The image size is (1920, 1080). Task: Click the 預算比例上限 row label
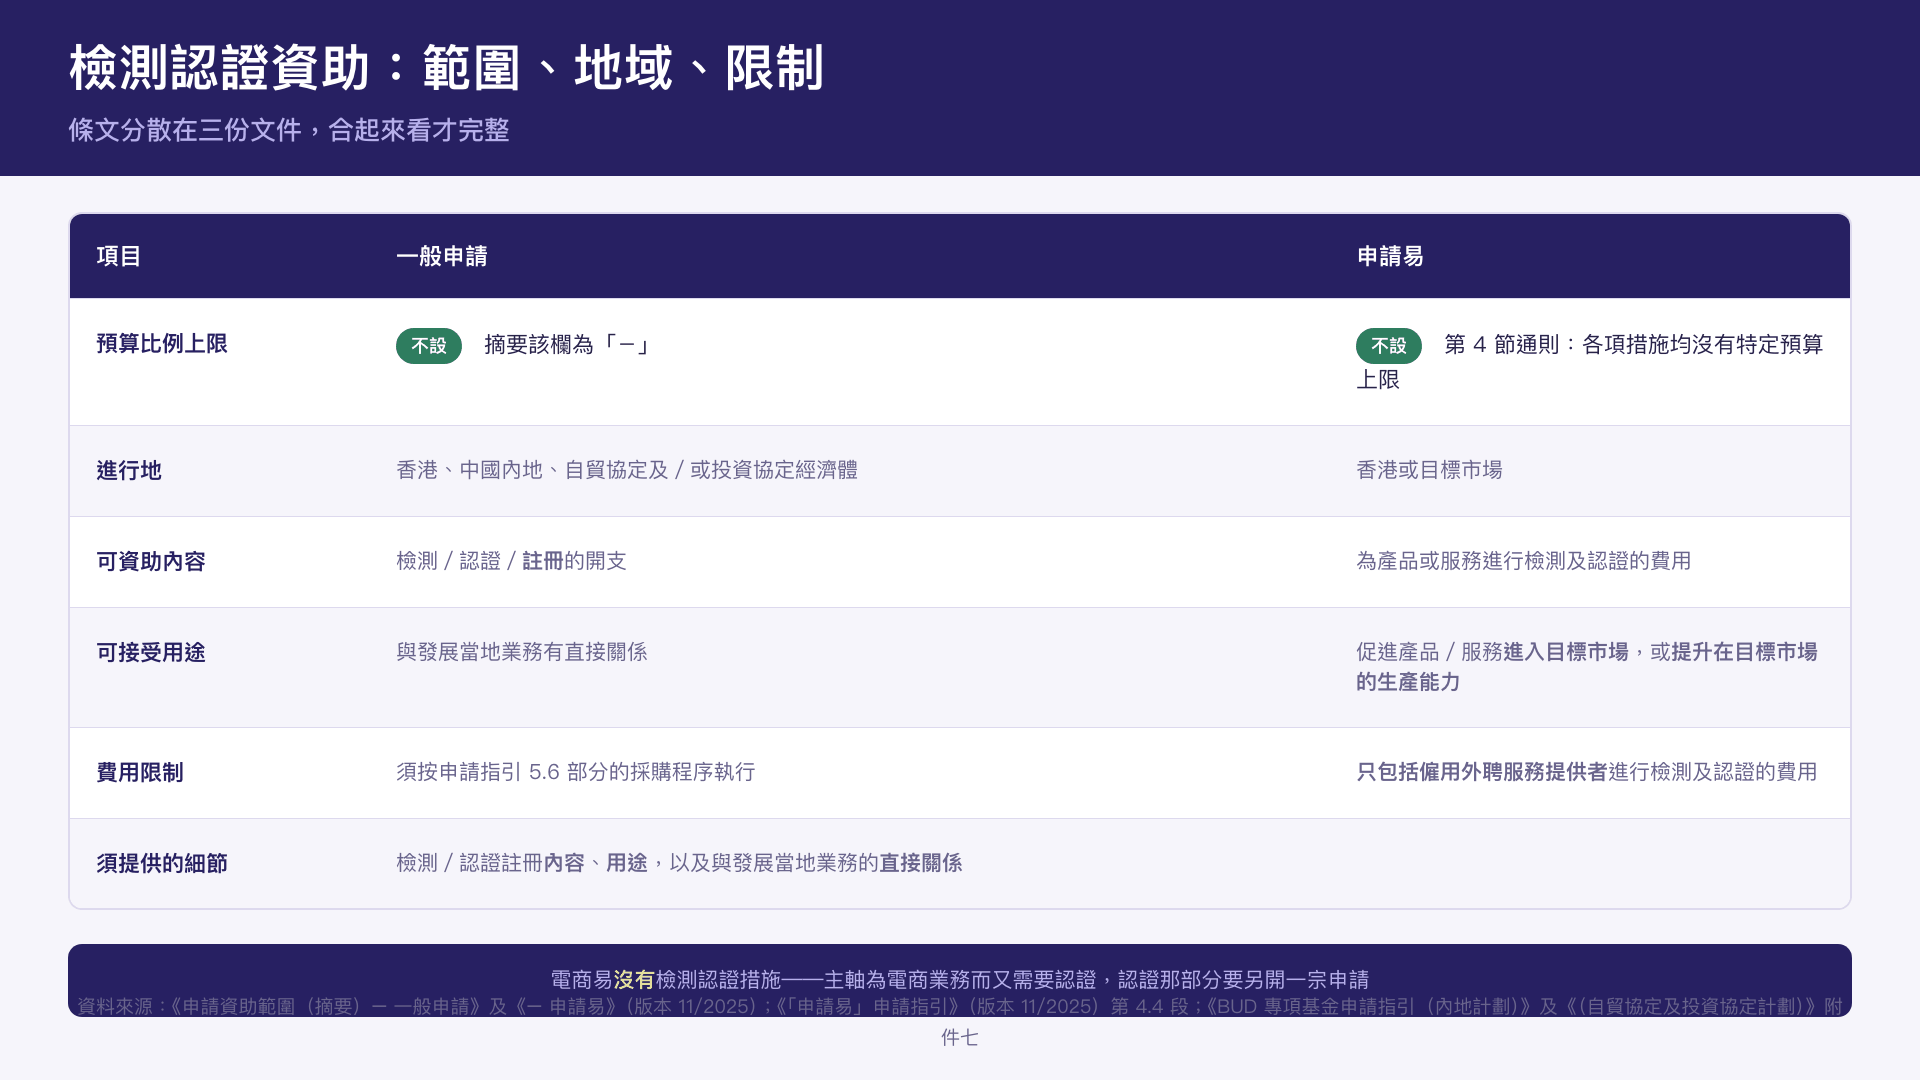(x=162, y=344)
